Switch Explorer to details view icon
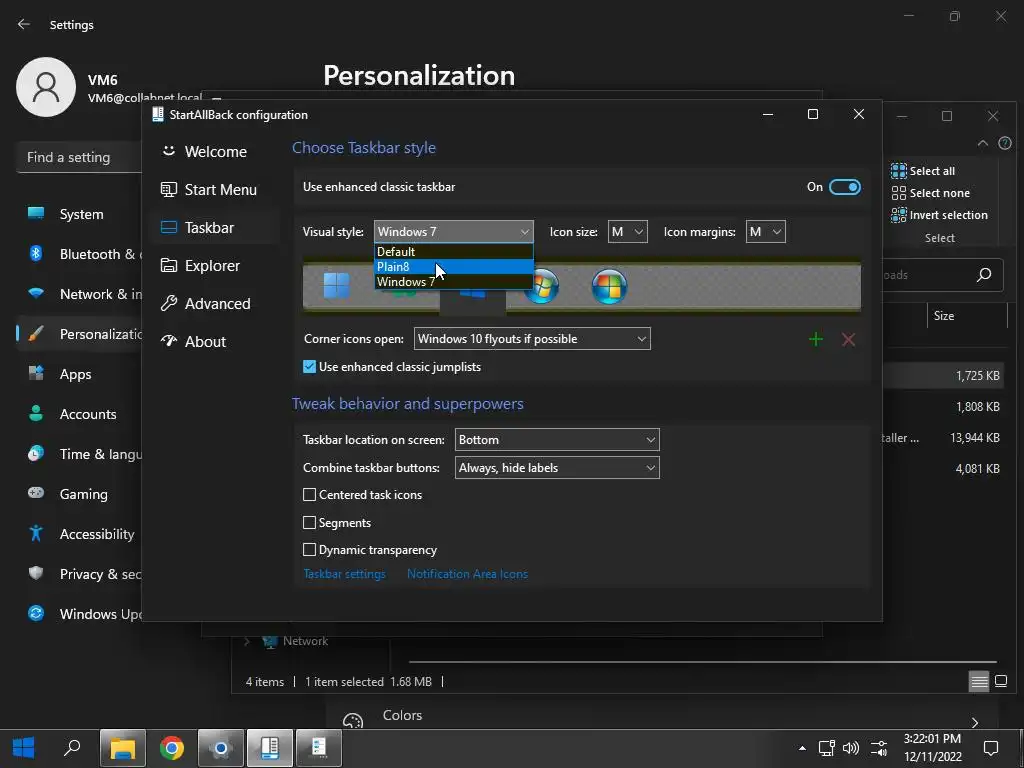This screenshot has height=768, width=1024. coord(979,682)
